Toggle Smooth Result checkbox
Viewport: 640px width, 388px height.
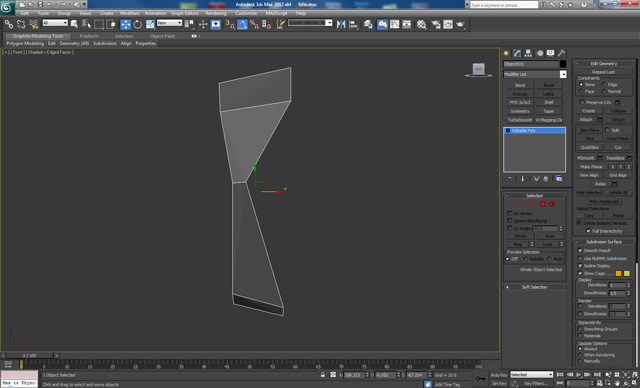pos(580,250)
